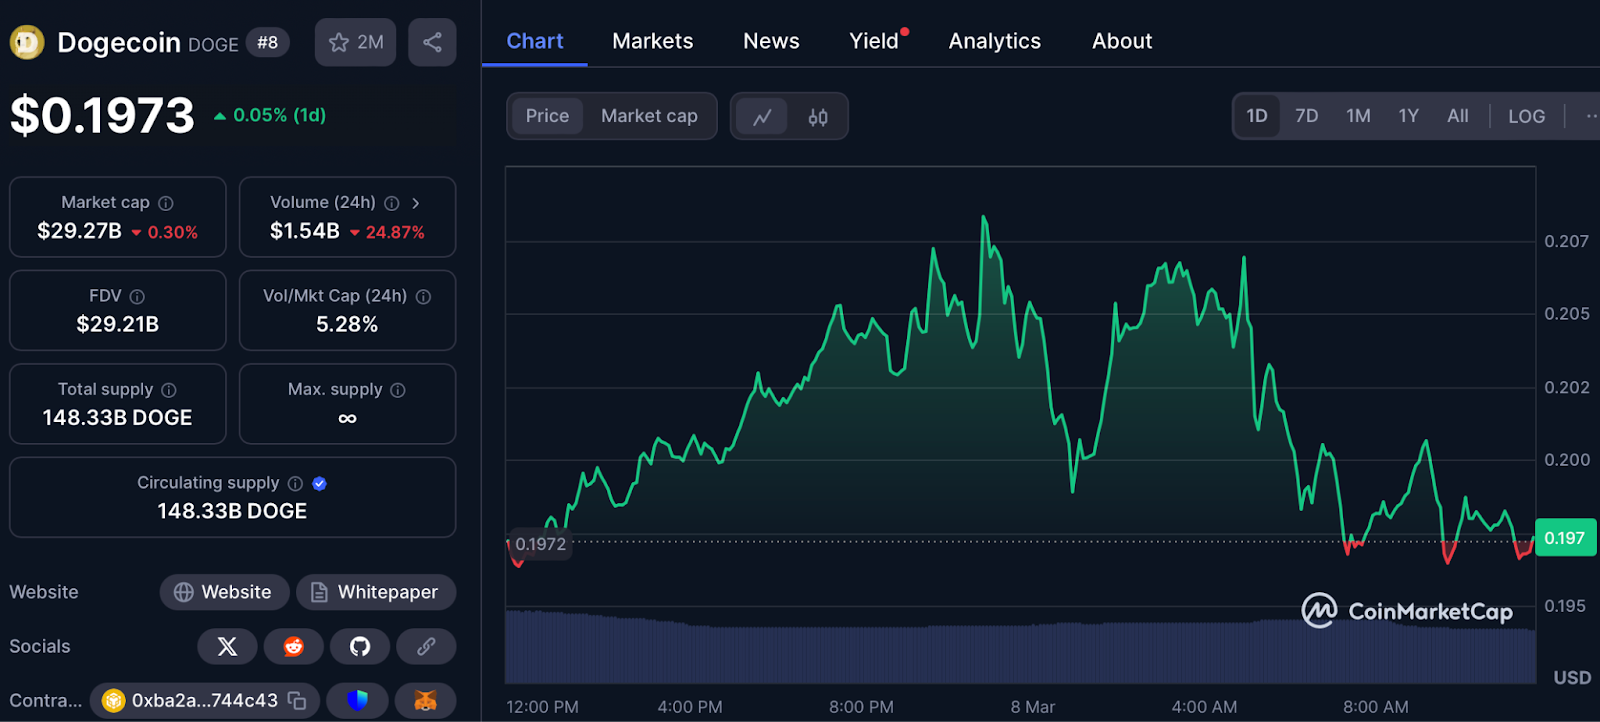Show Vol/Mkt Cap (24h) info icon
1600x722 pixels.
coord(423,297)
